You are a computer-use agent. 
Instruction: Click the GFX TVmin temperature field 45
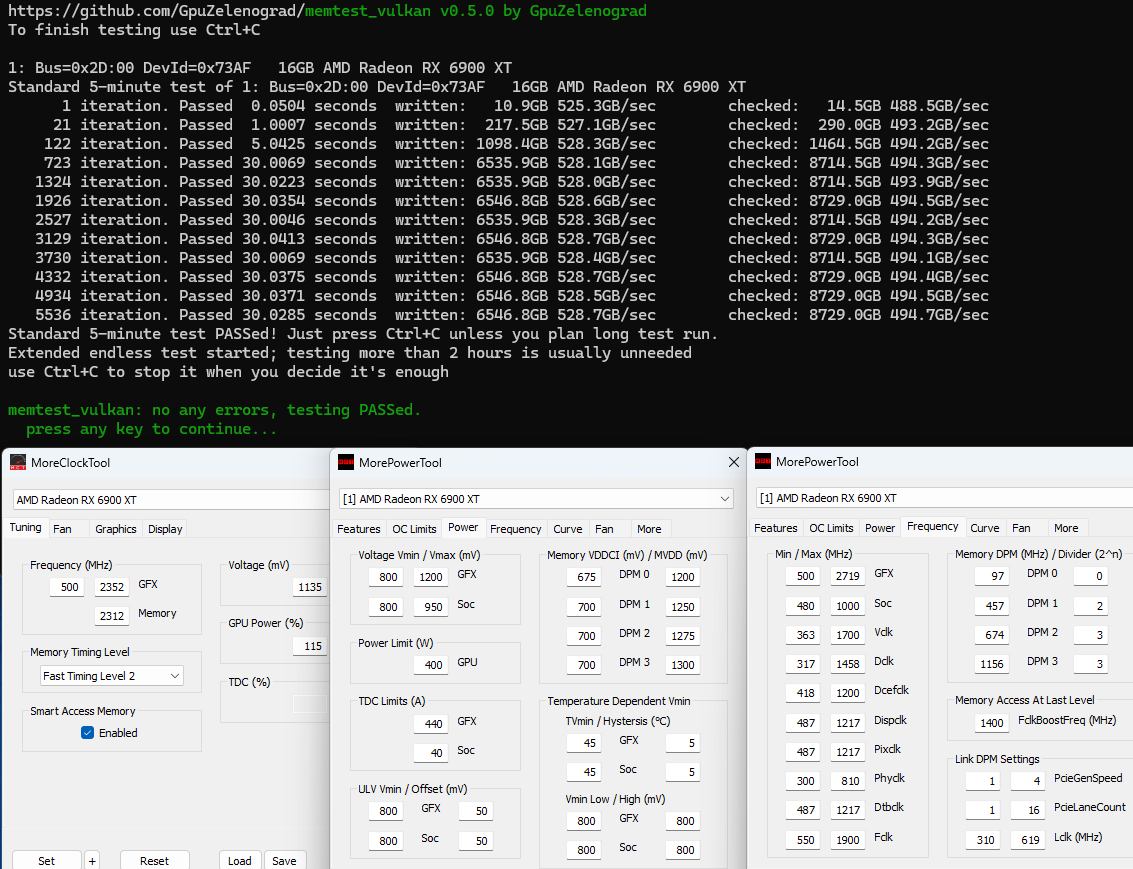pyautogui.click(x=585, y=743)
